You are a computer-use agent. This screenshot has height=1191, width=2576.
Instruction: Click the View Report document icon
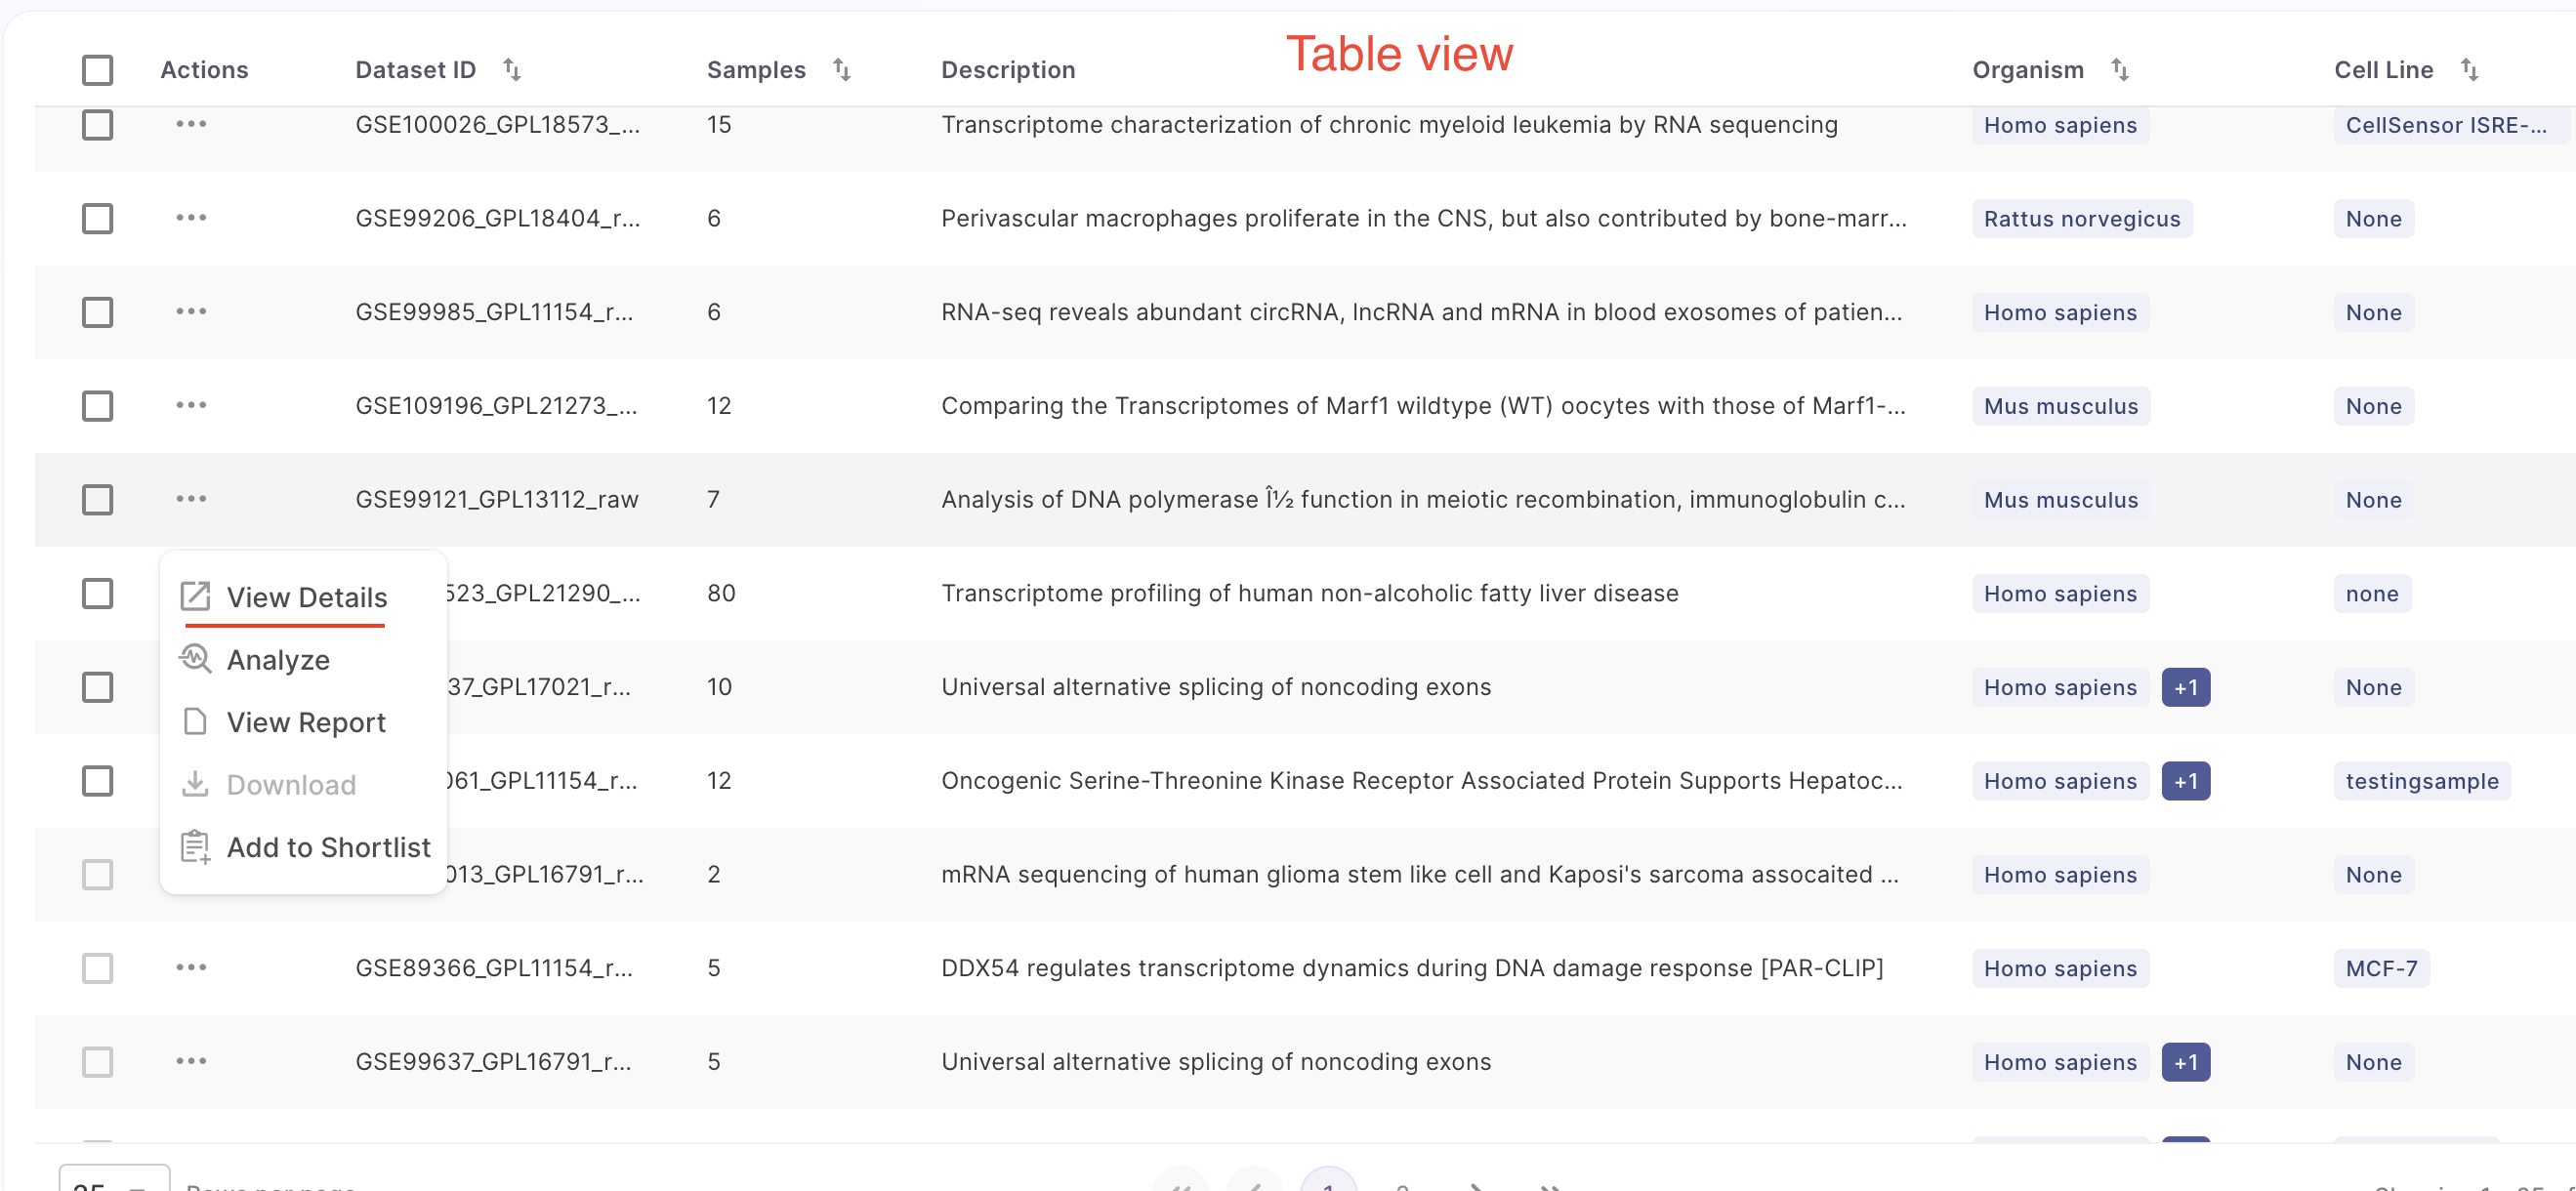click(x=195, y=722)
